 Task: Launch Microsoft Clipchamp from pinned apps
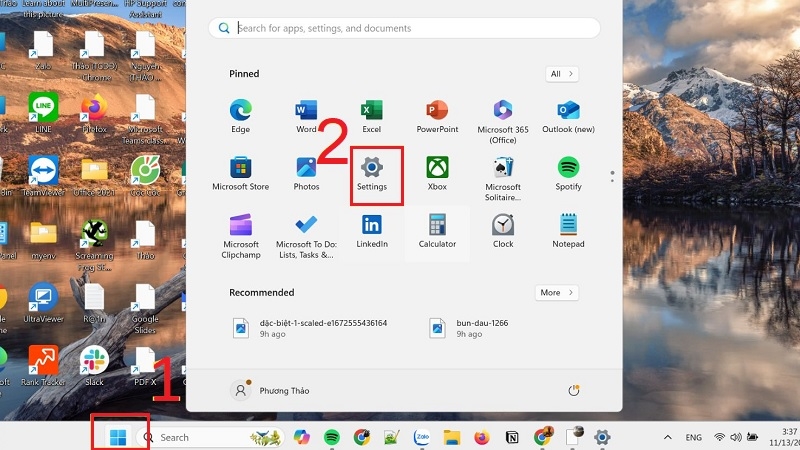click(241, 236)
